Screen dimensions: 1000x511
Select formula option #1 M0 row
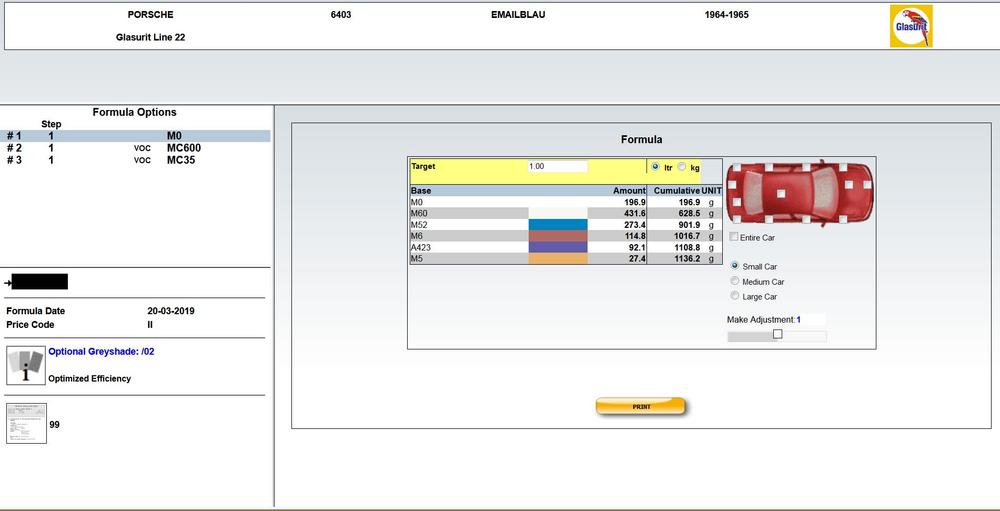pos(135,136)
